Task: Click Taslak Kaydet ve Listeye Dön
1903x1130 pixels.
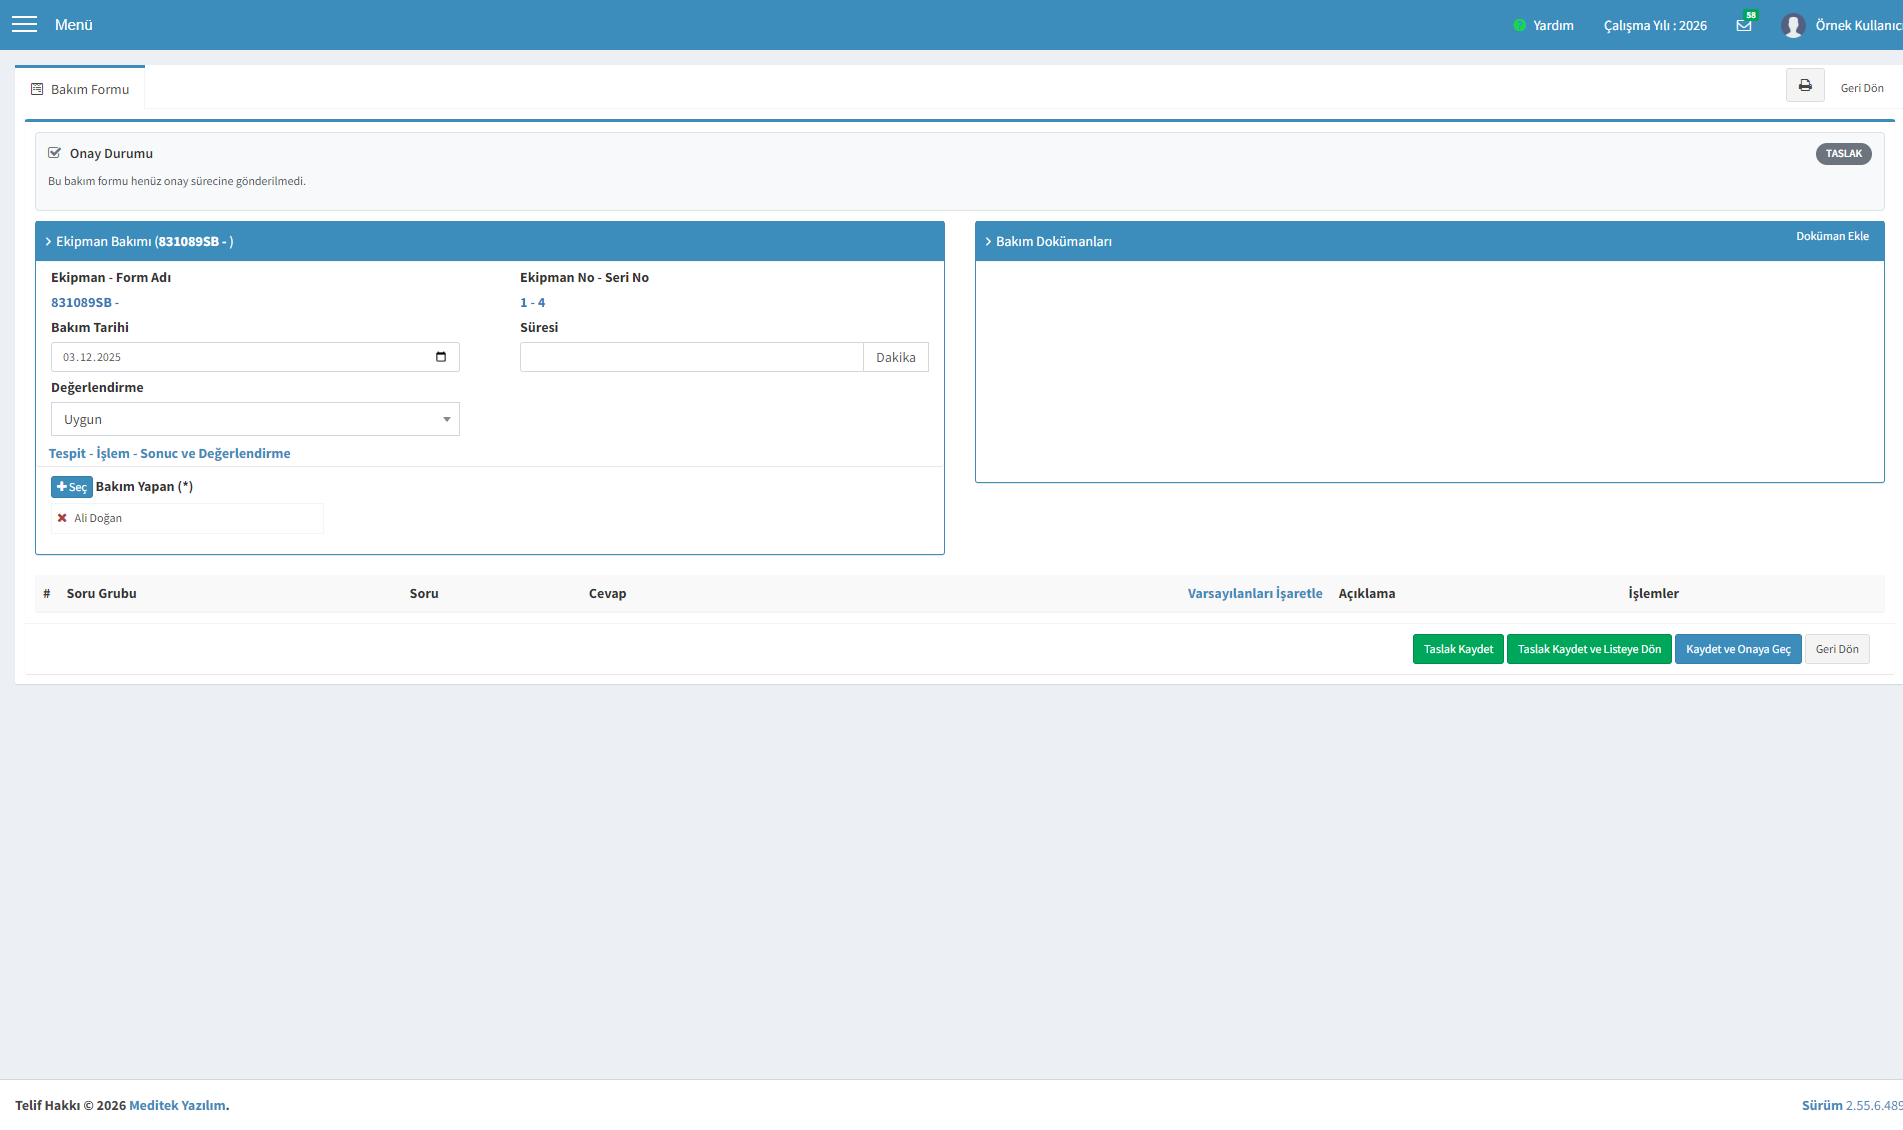Action: tap(1589, 649)
